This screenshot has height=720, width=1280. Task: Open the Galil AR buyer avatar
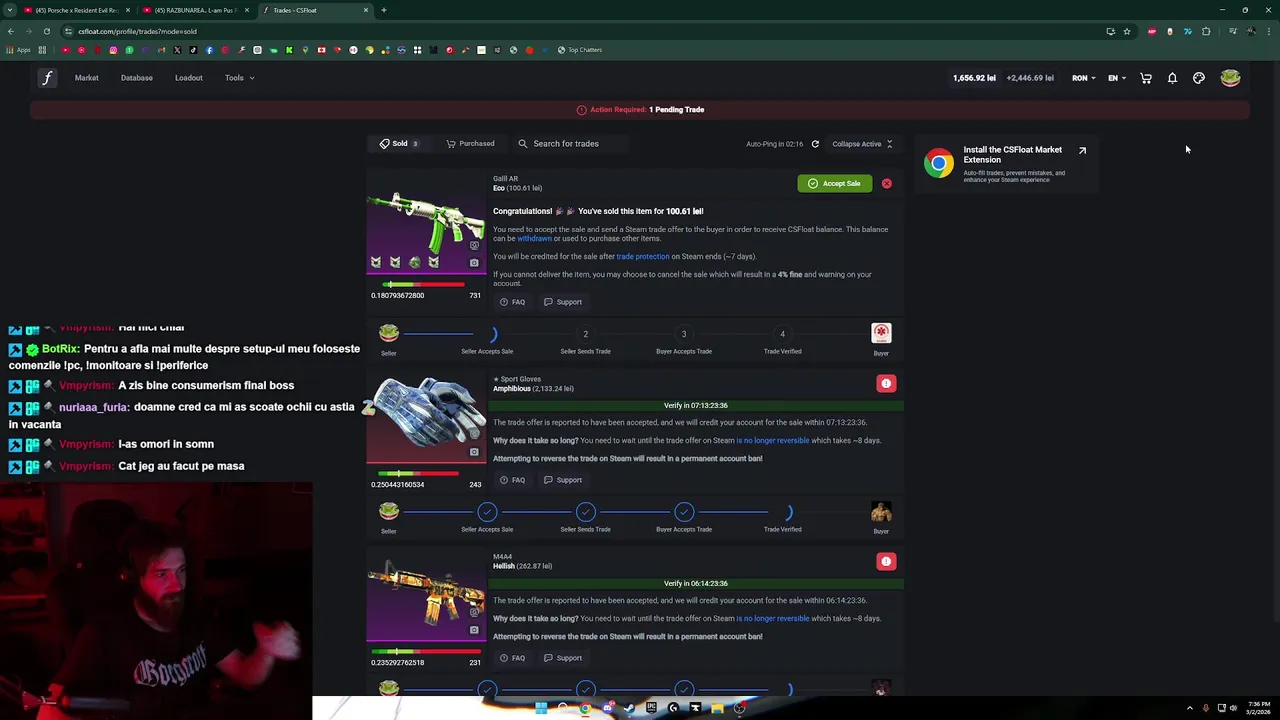click(881, 333)
